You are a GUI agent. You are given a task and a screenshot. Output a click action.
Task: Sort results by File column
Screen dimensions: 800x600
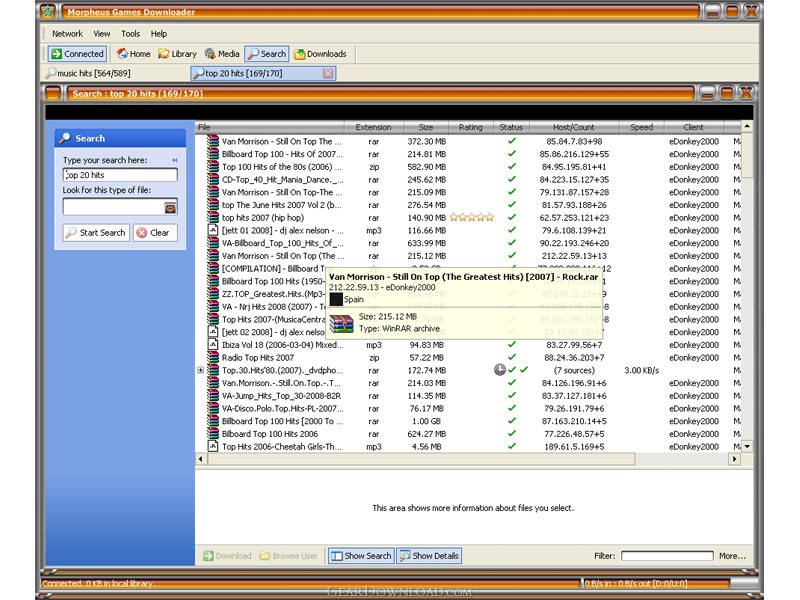click(x=269, y=127)
